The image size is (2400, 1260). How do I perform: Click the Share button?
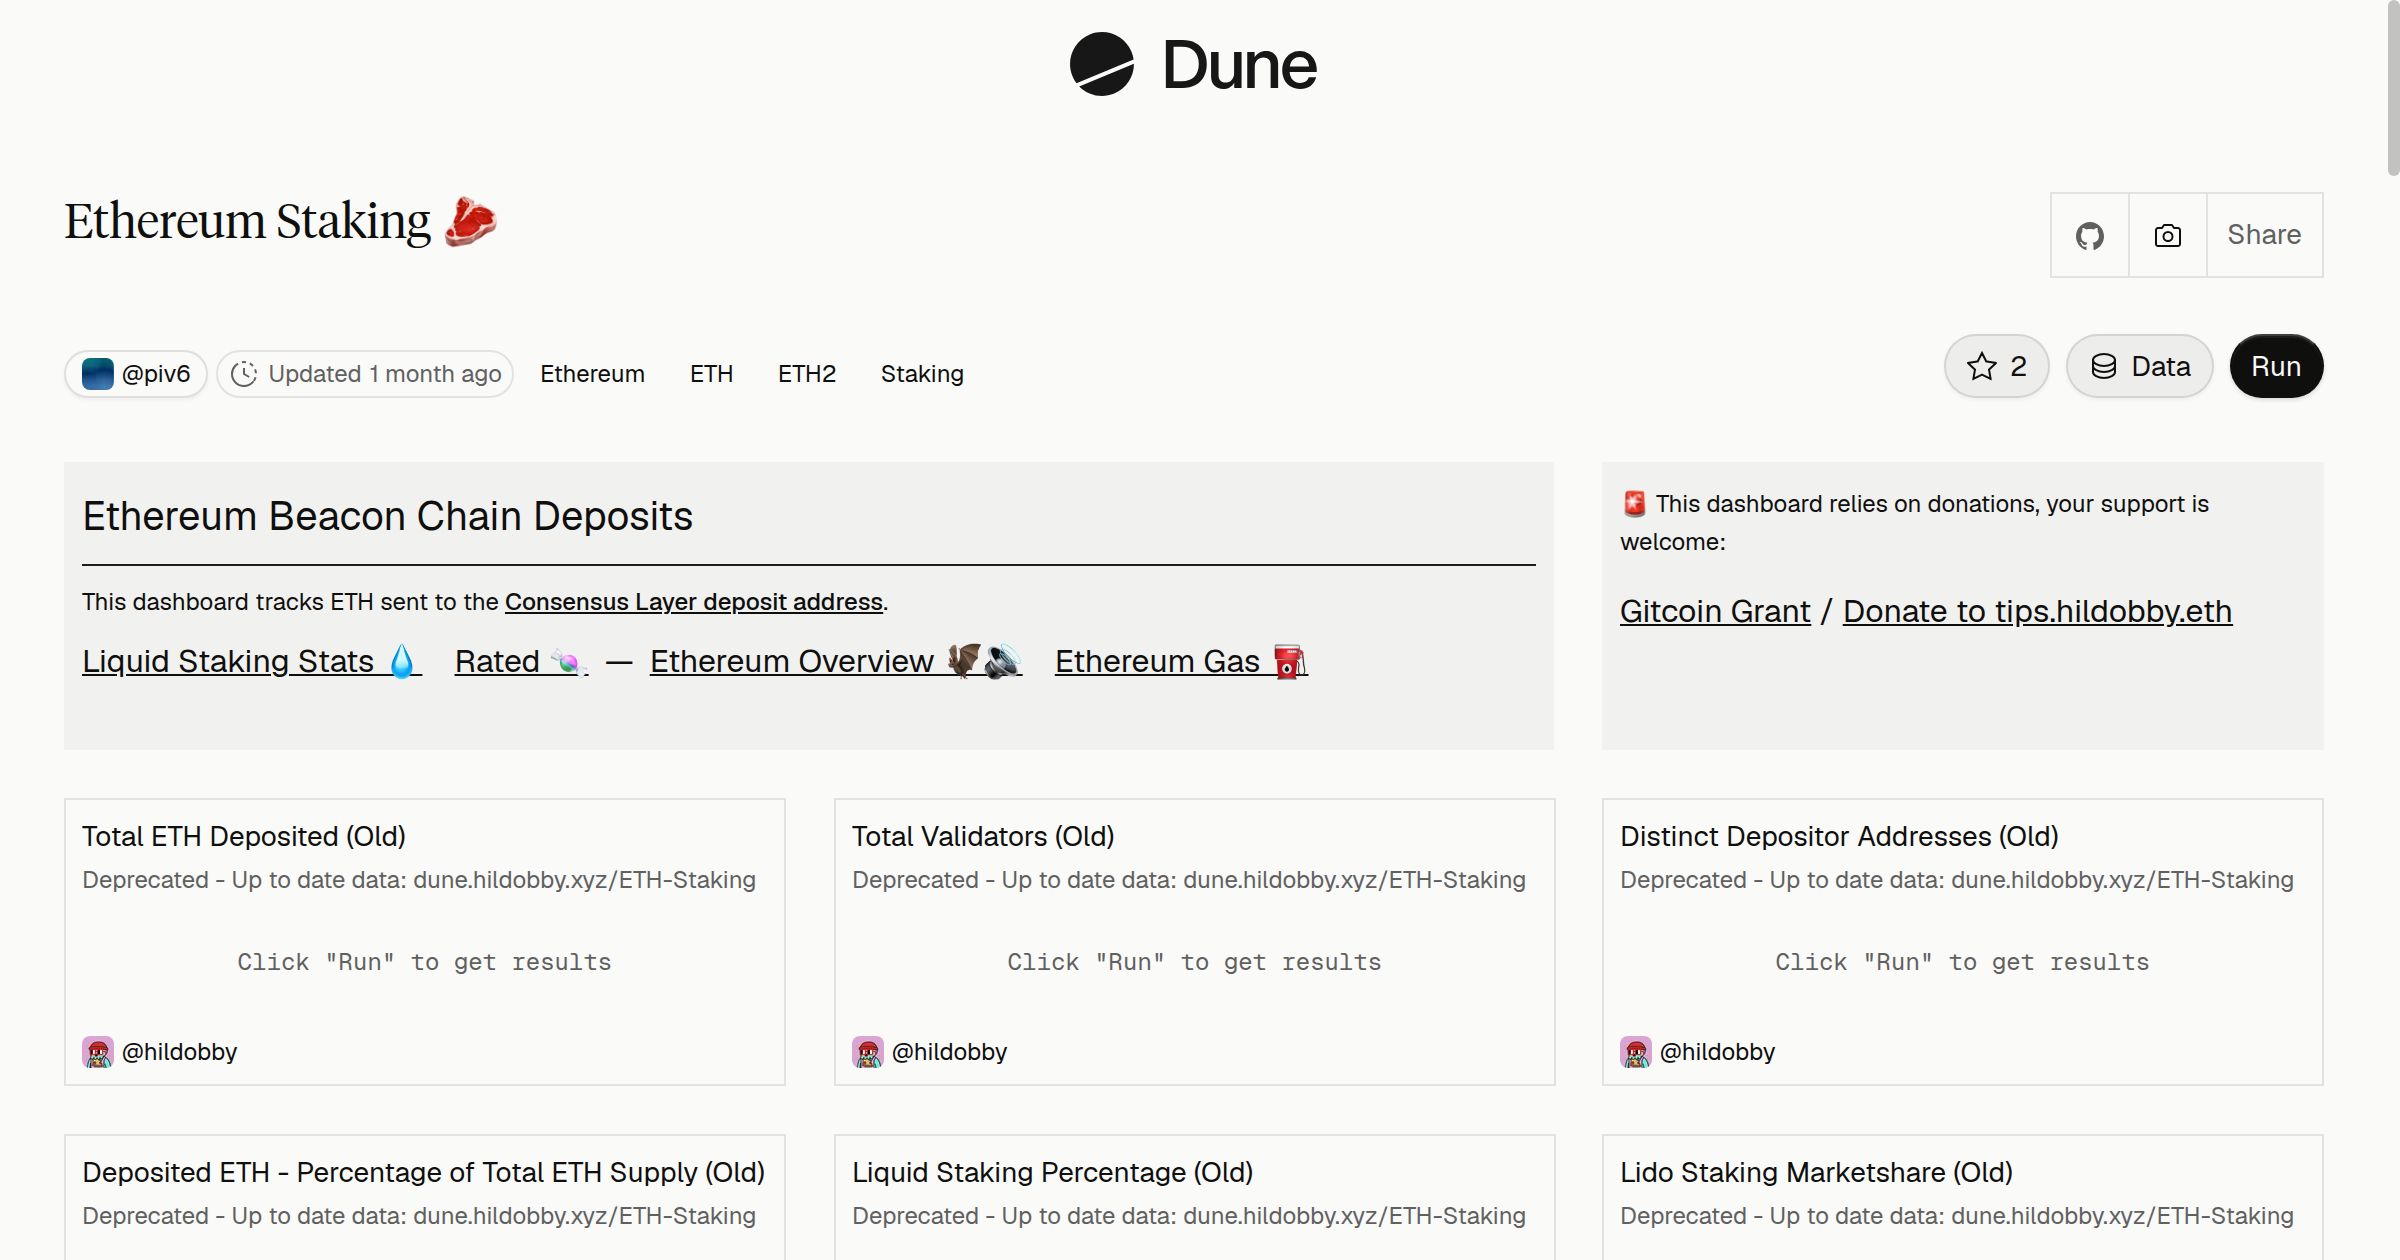(2264, 235)
